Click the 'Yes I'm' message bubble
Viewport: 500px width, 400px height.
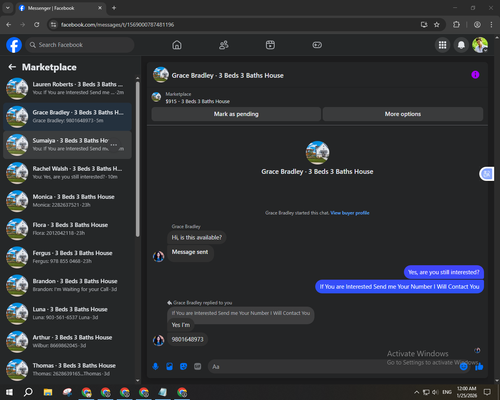coord(181,325)
